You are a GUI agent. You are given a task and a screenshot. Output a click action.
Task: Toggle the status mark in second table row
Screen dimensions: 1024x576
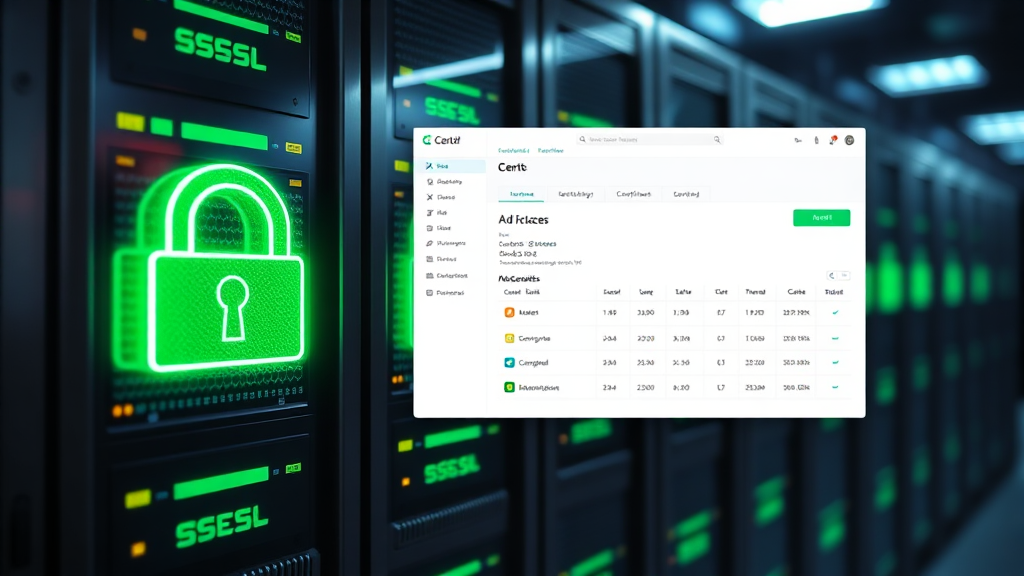[x=835, y=338]
